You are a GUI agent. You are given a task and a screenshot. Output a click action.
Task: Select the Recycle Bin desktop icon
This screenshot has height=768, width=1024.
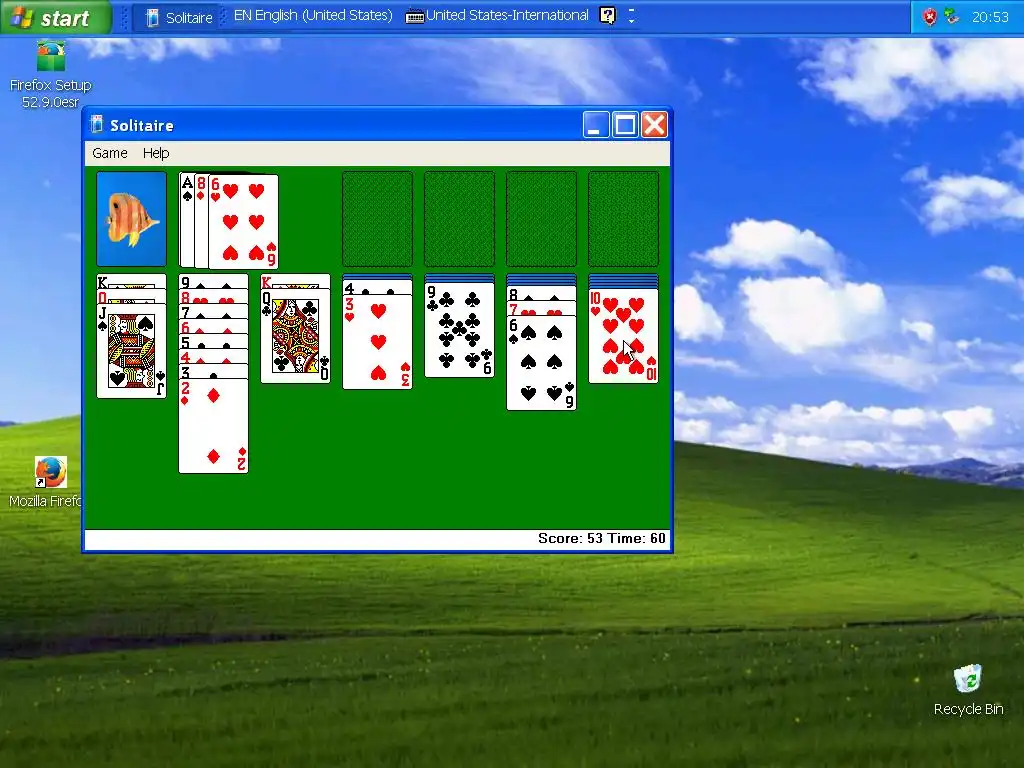click(968, 691)
